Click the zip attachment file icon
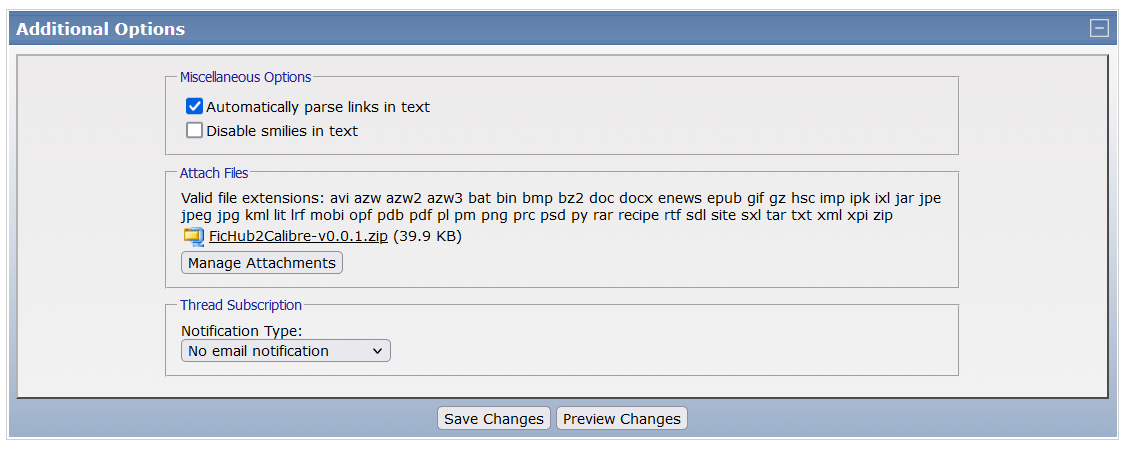Image resolution: width=1123 pixels, height=454 pixels. tap(193, 237)
